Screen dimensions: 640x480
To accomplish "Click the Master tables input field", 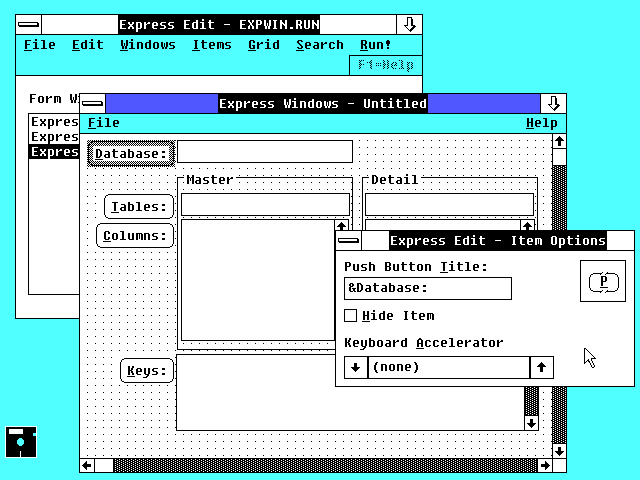I will tap(265, 204).
